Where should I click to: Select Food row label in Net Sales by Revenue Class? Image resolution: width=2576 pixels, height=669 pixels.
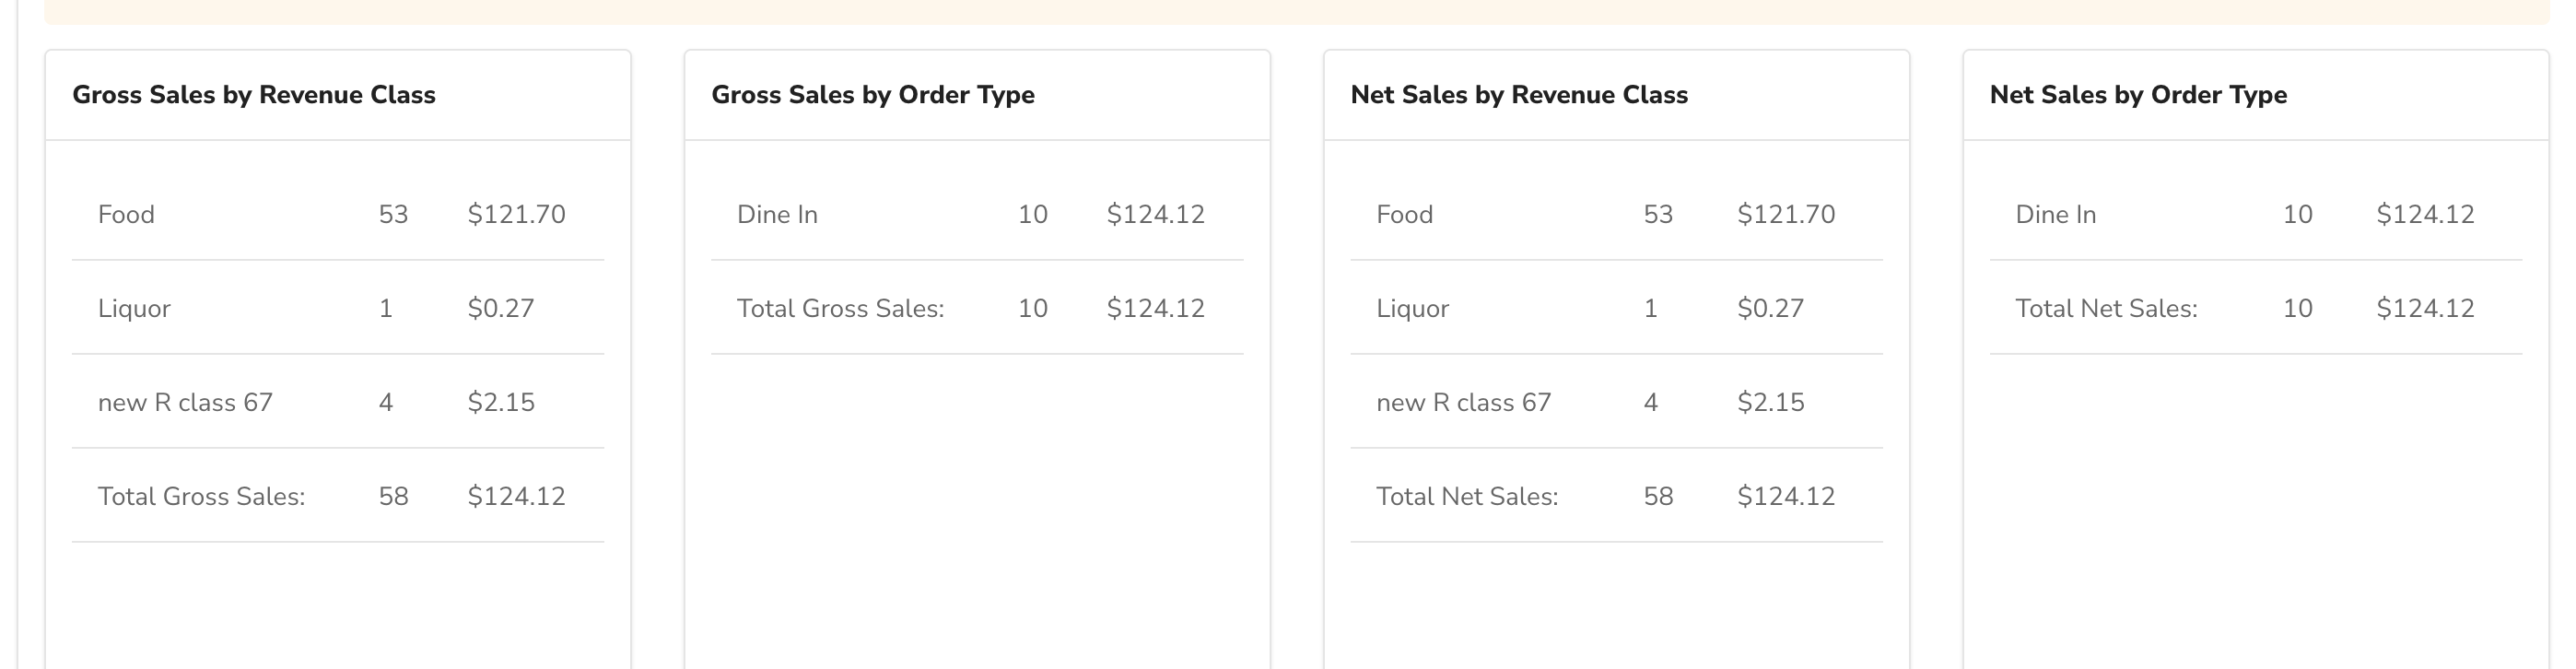coord(1404,215)
